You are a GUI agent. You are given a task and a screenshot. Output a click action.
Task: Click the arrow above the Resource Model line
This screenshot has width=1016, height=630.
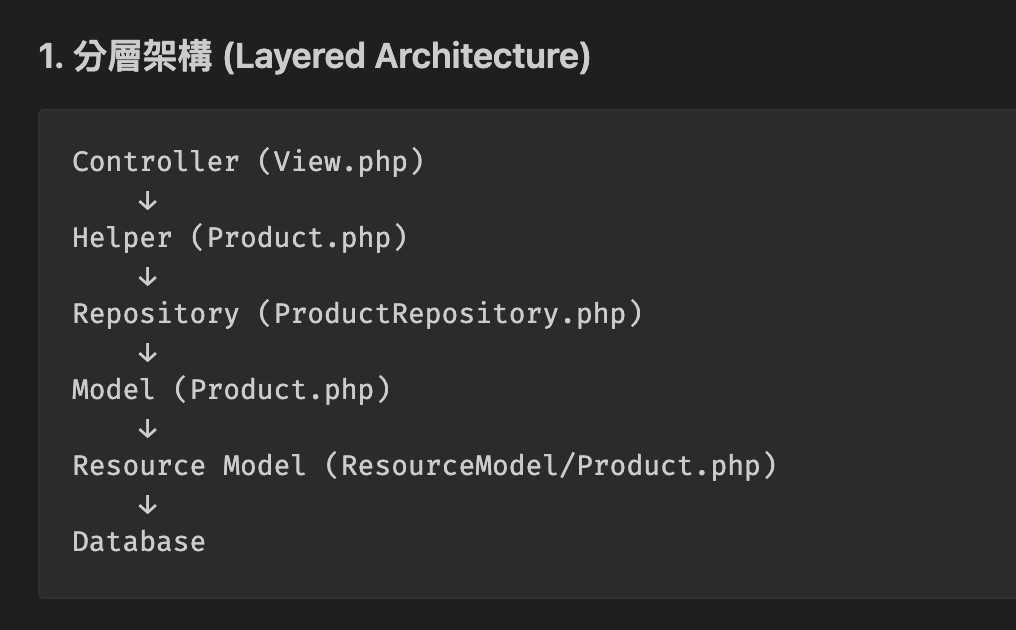point(148,428)
